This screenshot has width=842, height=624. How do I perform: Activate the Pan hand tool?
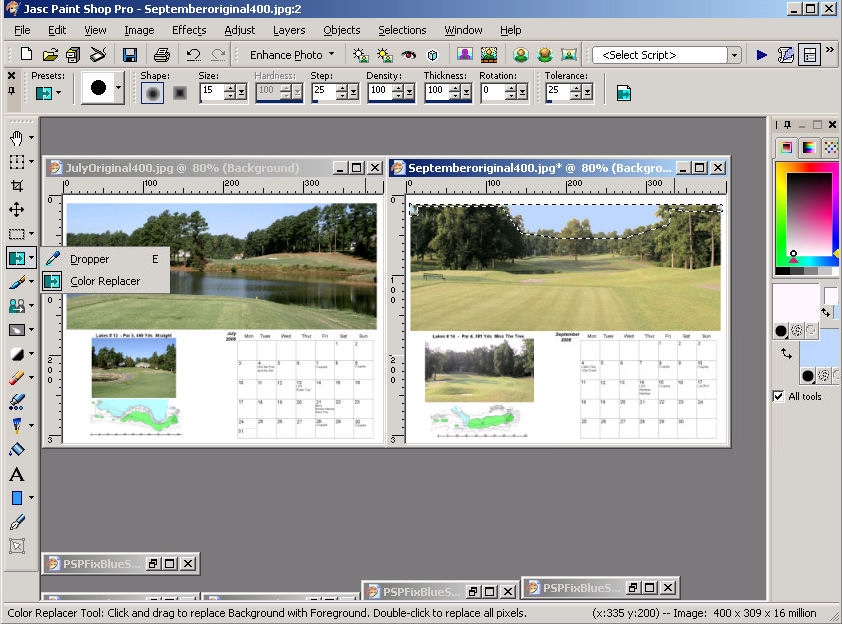(x=16, y=138)
